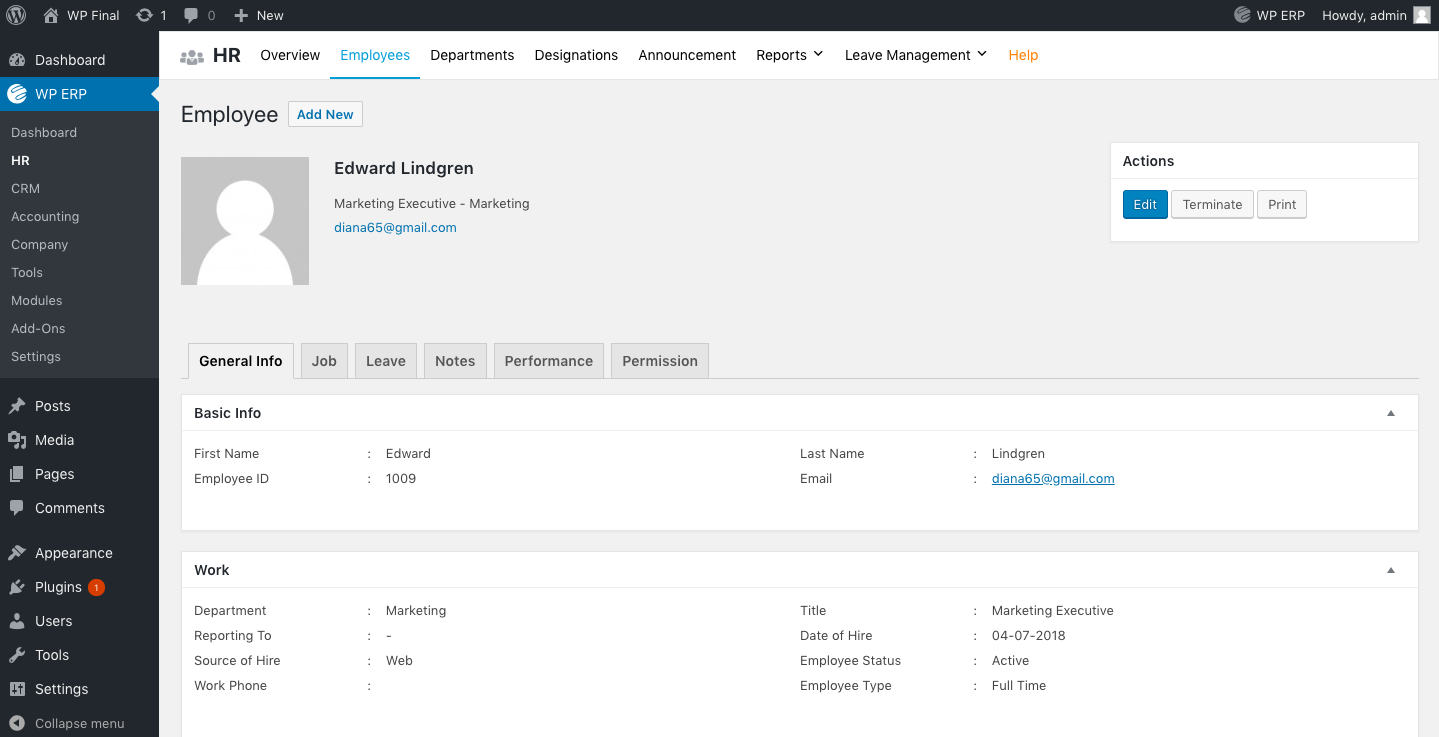Open the diana65@gmail.com email link
The height and width of the screenshot is (737, 1439).
[x=1052, y=478]
